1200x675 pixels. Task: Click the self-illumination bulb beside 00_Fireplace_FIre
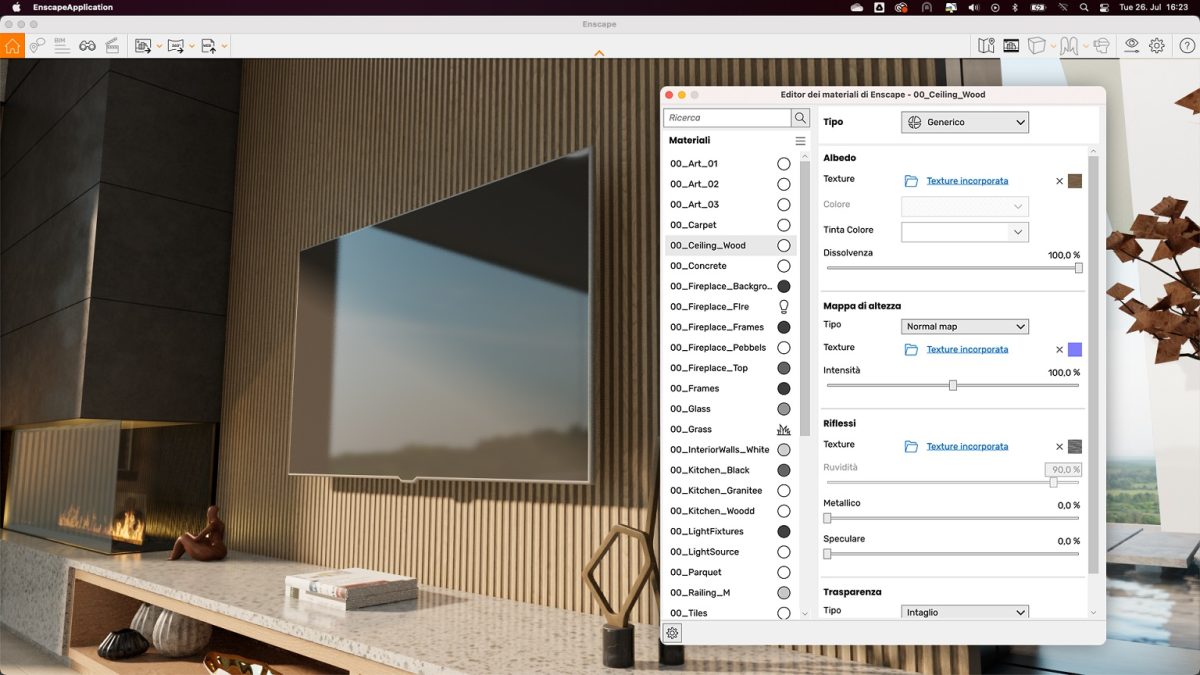(783, 306)
